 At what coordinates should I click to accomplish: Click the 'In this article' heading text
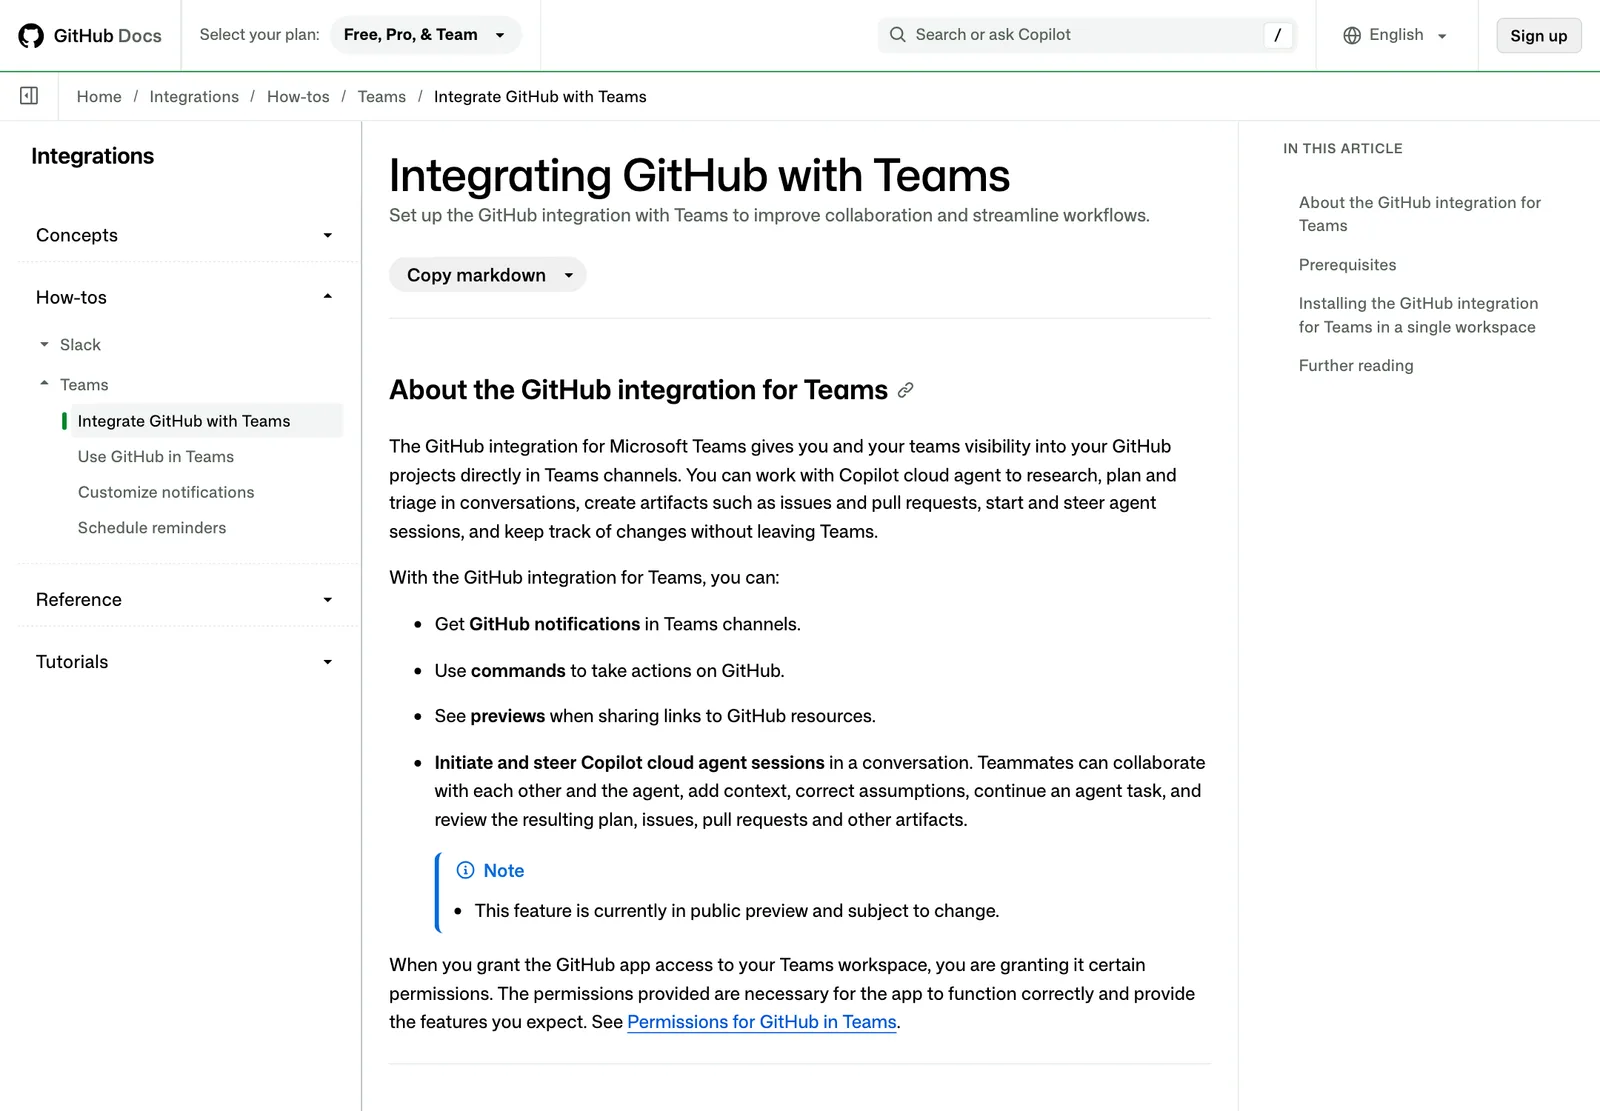coord(1343,149)
